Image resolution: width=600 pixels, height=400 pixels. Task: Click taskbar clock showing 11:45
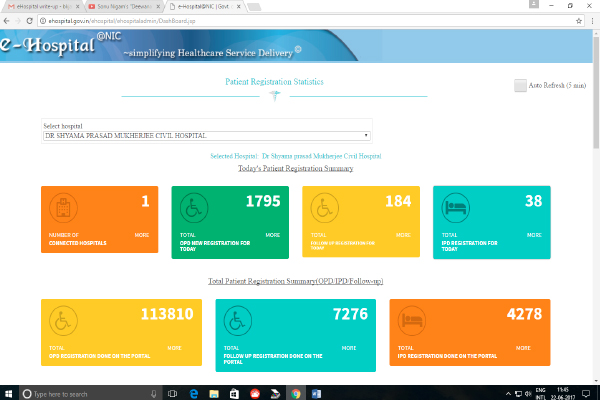(563, 394)
